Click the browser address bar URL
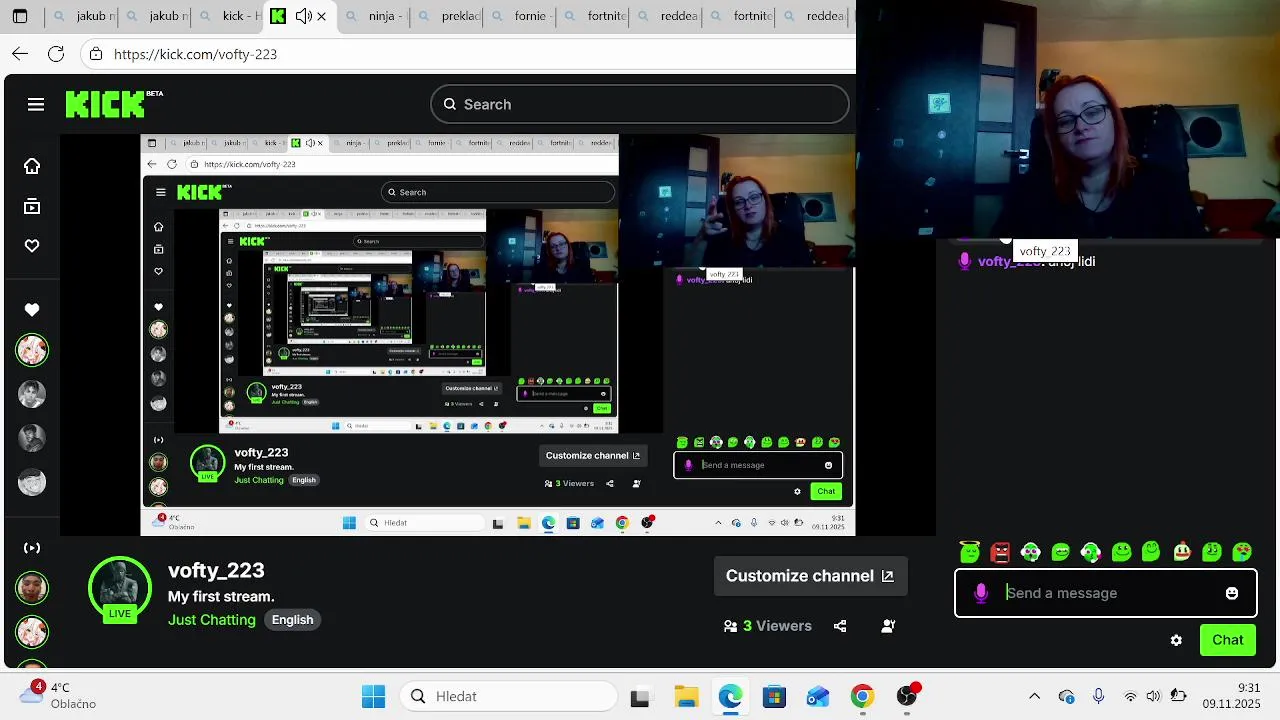The image size is (1280, 720). tap(195, 54)
